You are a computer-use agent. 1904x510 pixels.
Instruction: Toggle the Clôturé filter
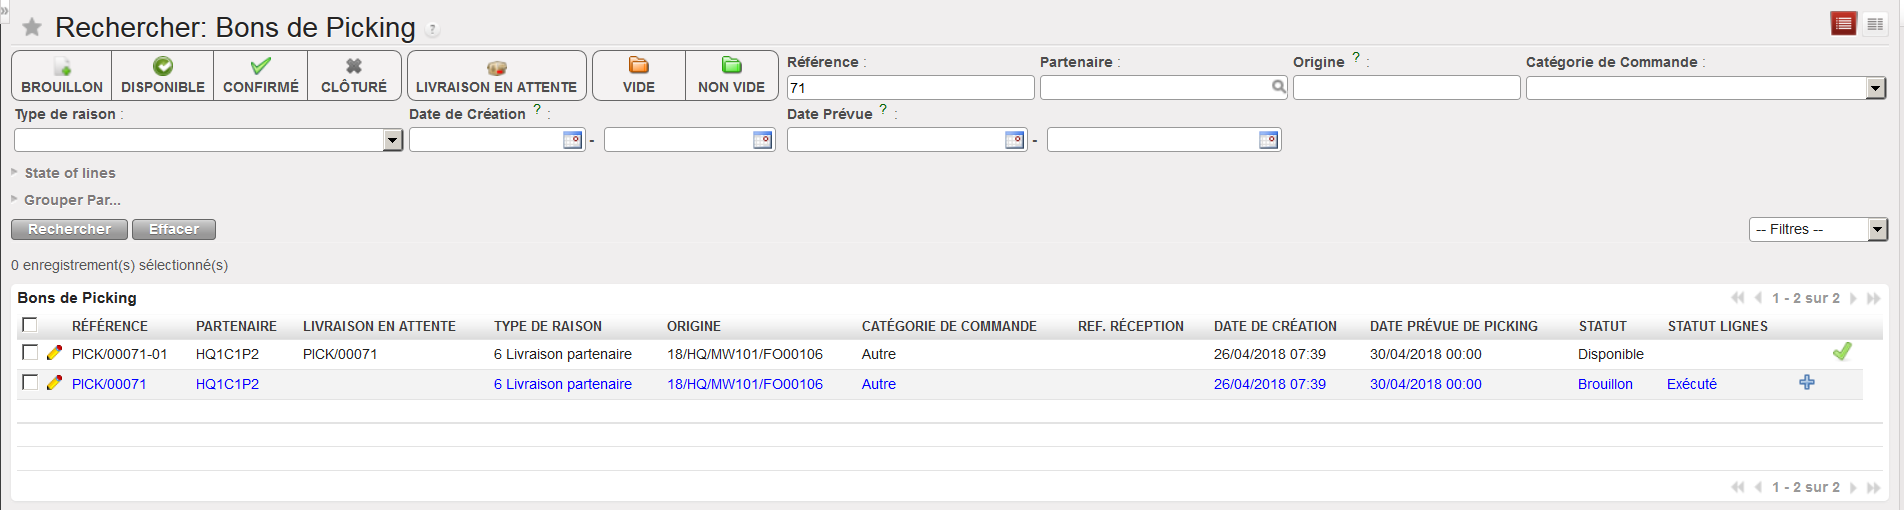point(354,76)
